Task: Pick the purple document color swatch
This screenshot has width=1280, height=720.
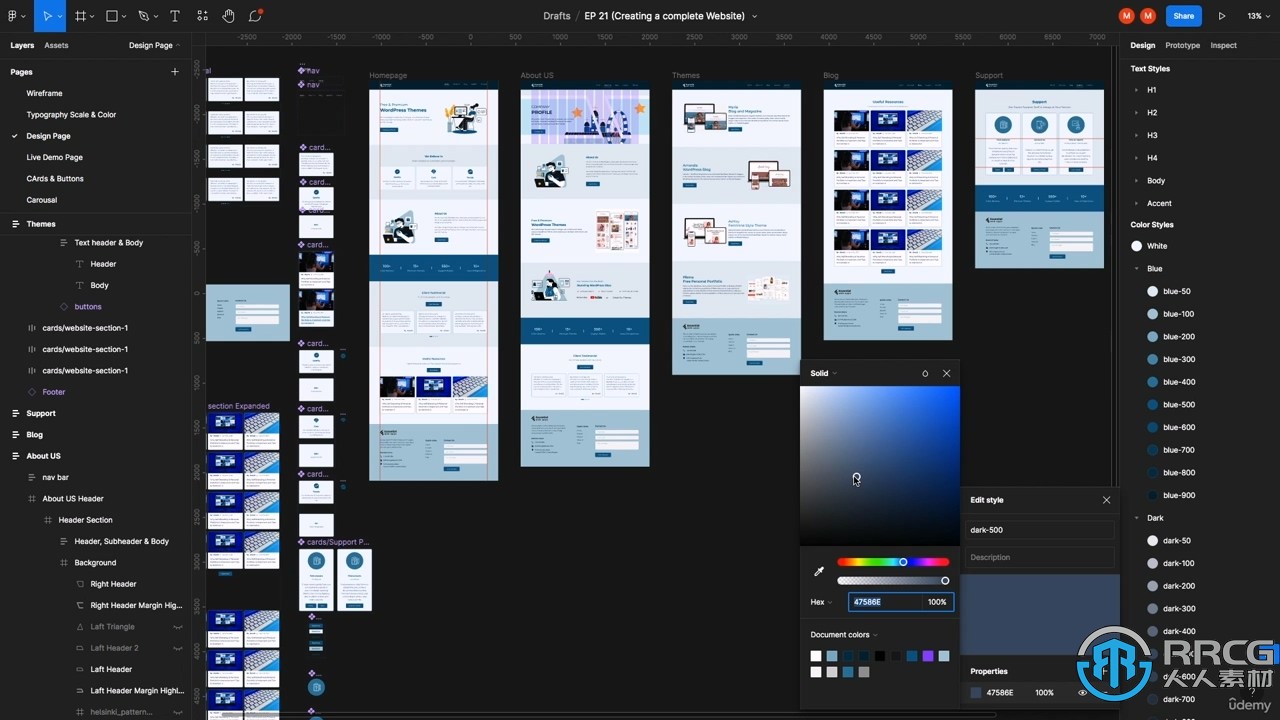Action: coord(928,656)
